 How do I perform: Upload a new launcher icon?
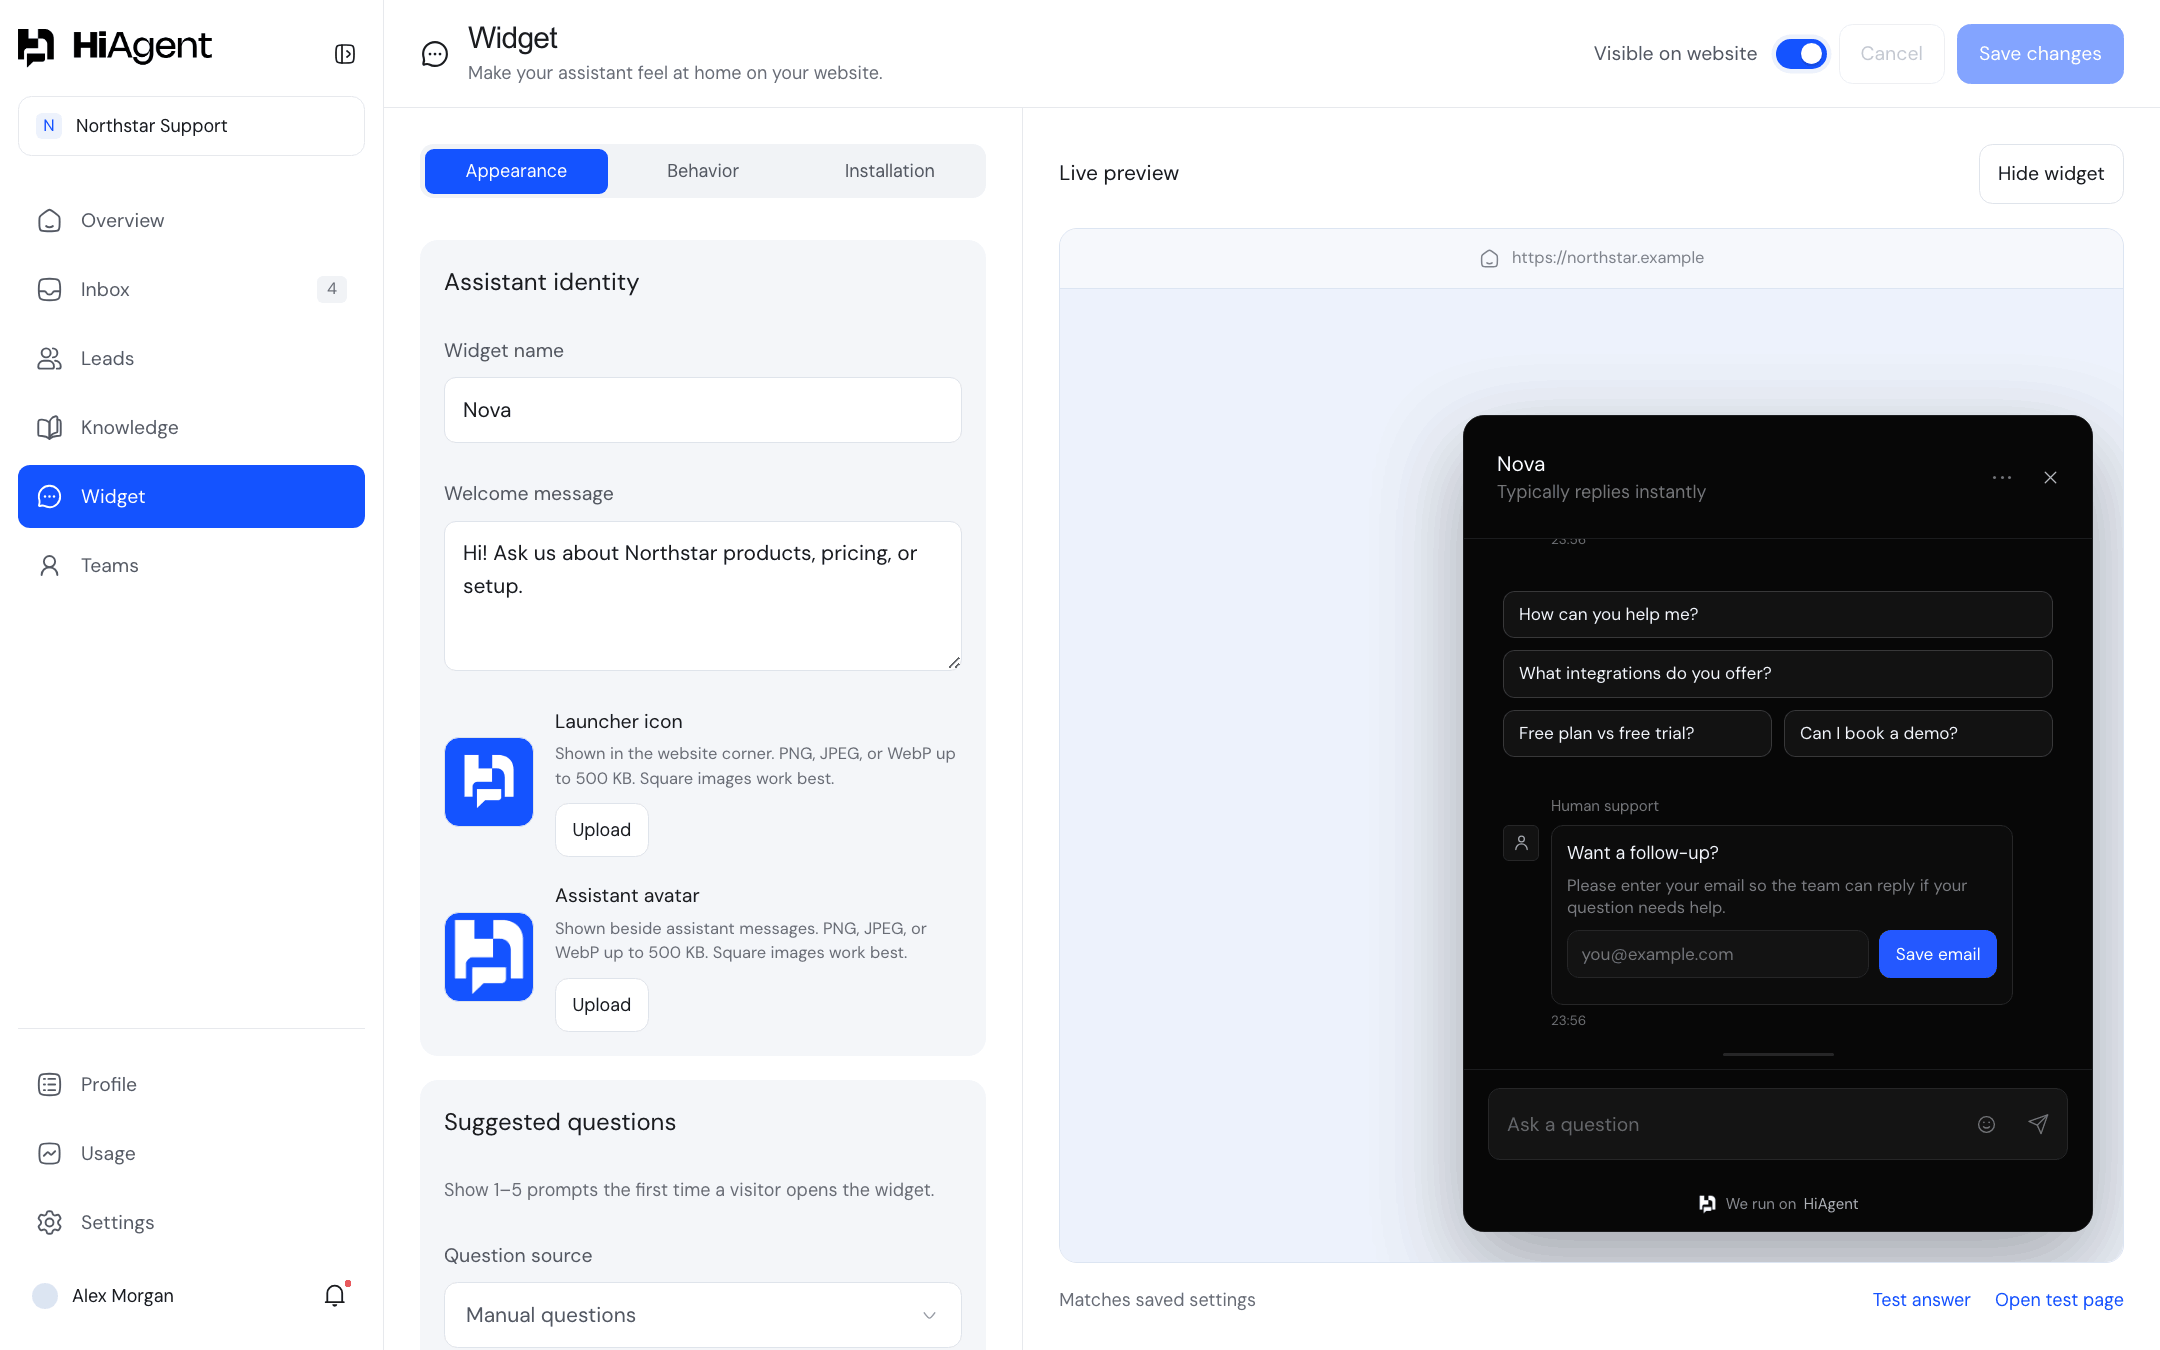[602, 830]
